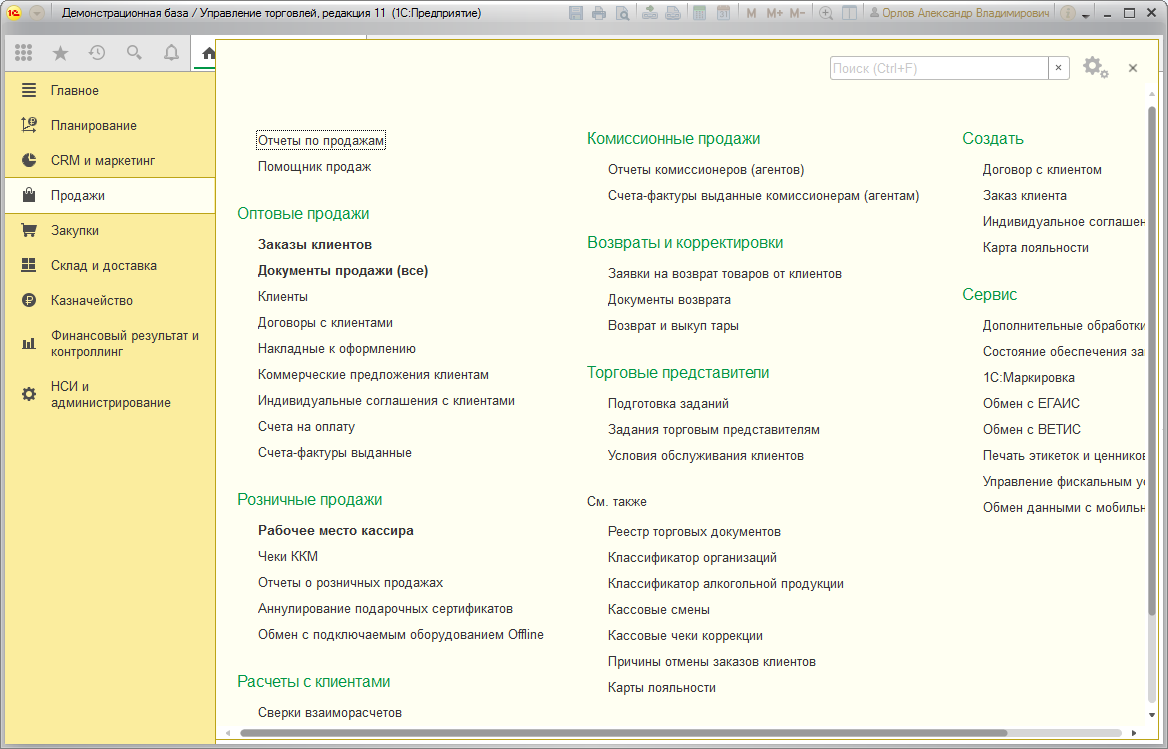Open the 1C main menu dropdown arrow
Screen dimensions: 1168x749
pos(36,13)
